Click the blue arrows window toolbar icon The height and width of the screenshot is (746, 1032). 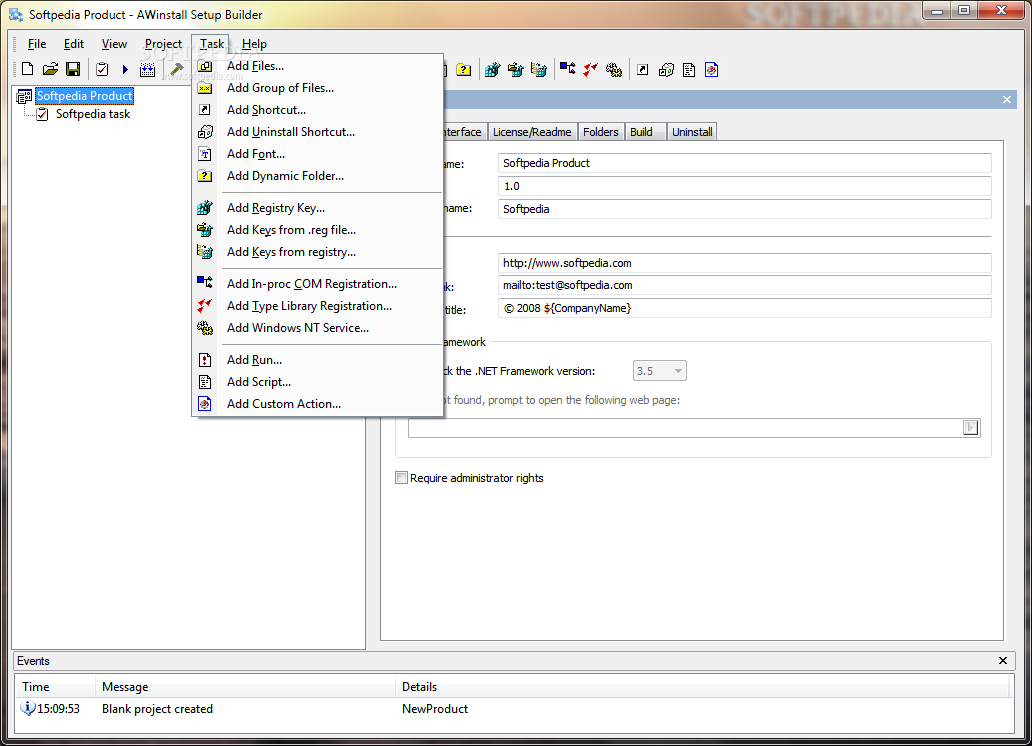[x=147, y=69]
